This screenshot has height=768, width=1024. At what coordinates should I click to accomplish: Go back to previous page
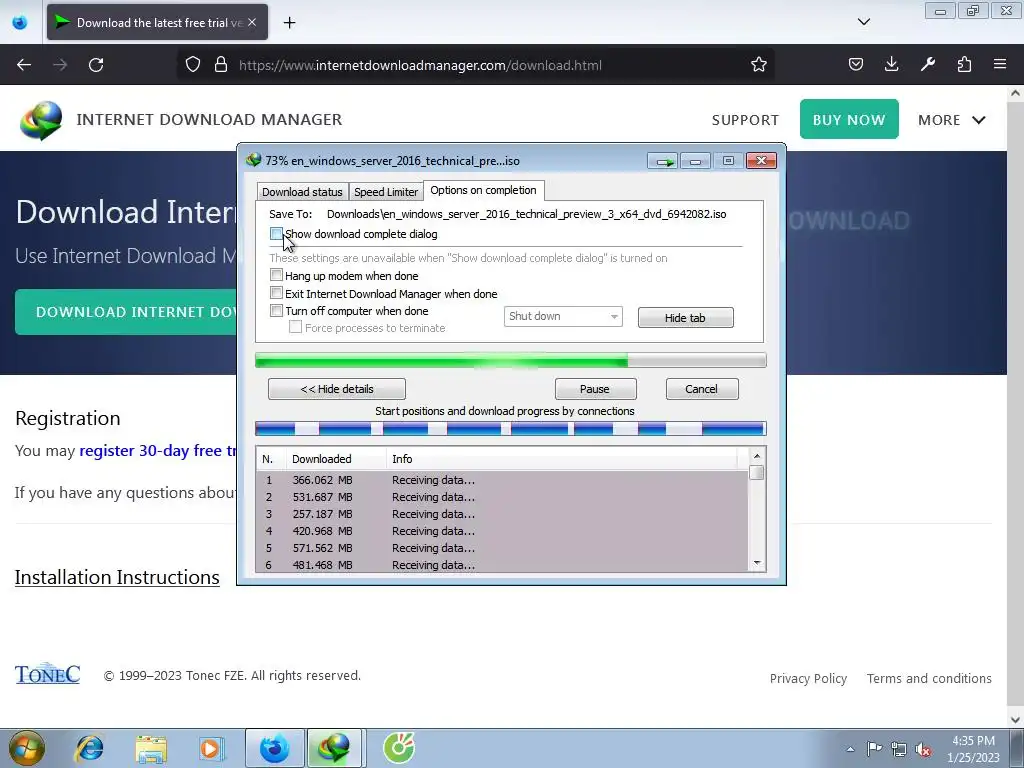coord(24,65)
